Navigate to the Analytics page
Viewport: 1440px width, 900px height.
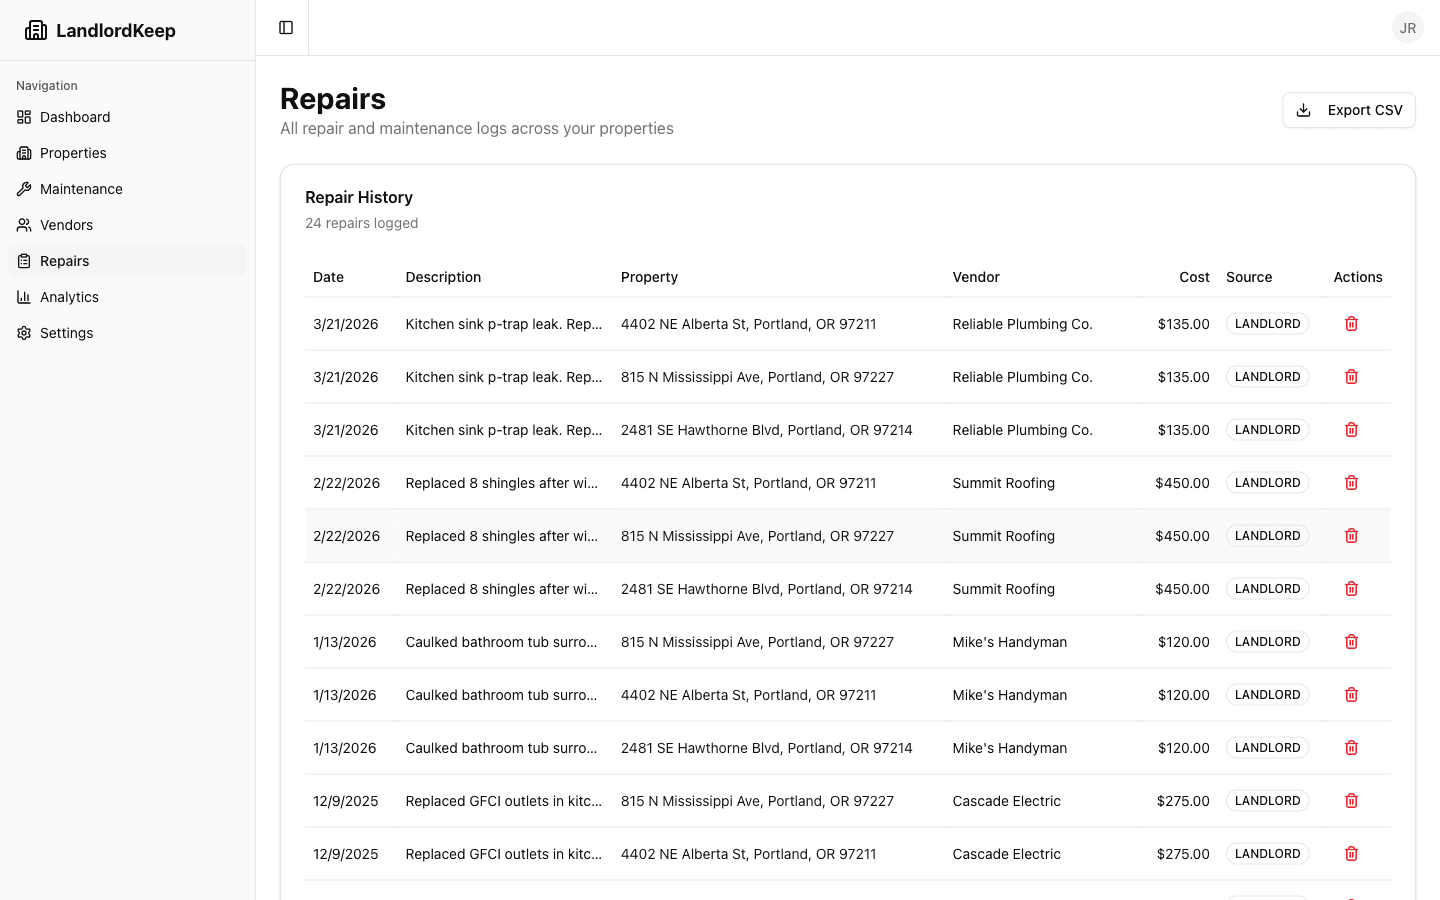pyautogui.click(x=68, y=296)
